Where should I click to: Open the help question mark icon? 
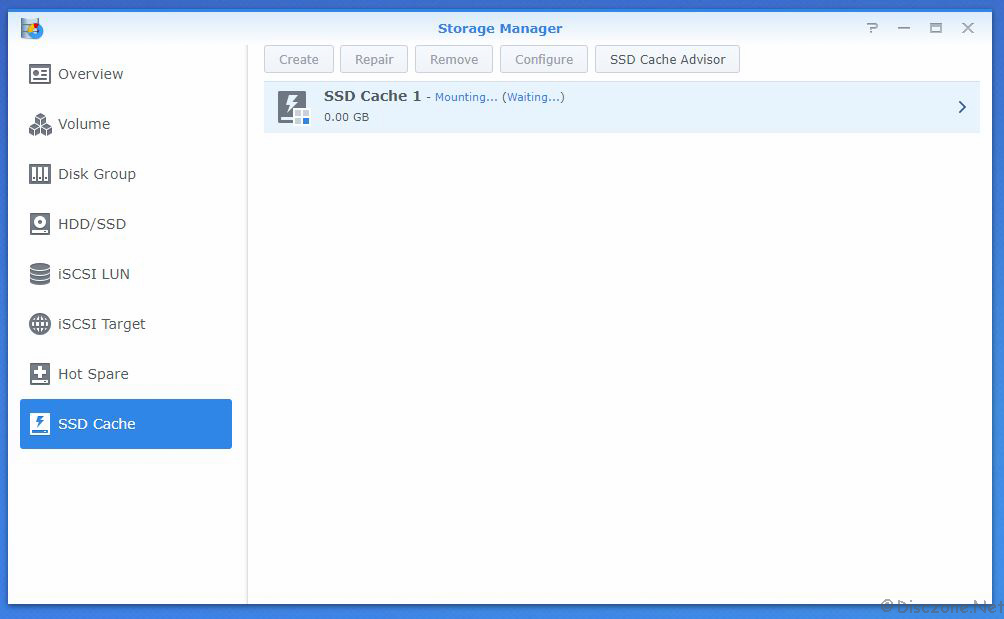tap(872, 28)
